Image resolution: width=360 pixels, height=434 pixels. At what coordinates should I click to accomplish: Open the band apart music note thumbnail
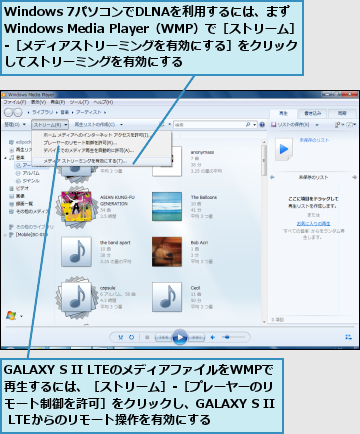point(76,252)
